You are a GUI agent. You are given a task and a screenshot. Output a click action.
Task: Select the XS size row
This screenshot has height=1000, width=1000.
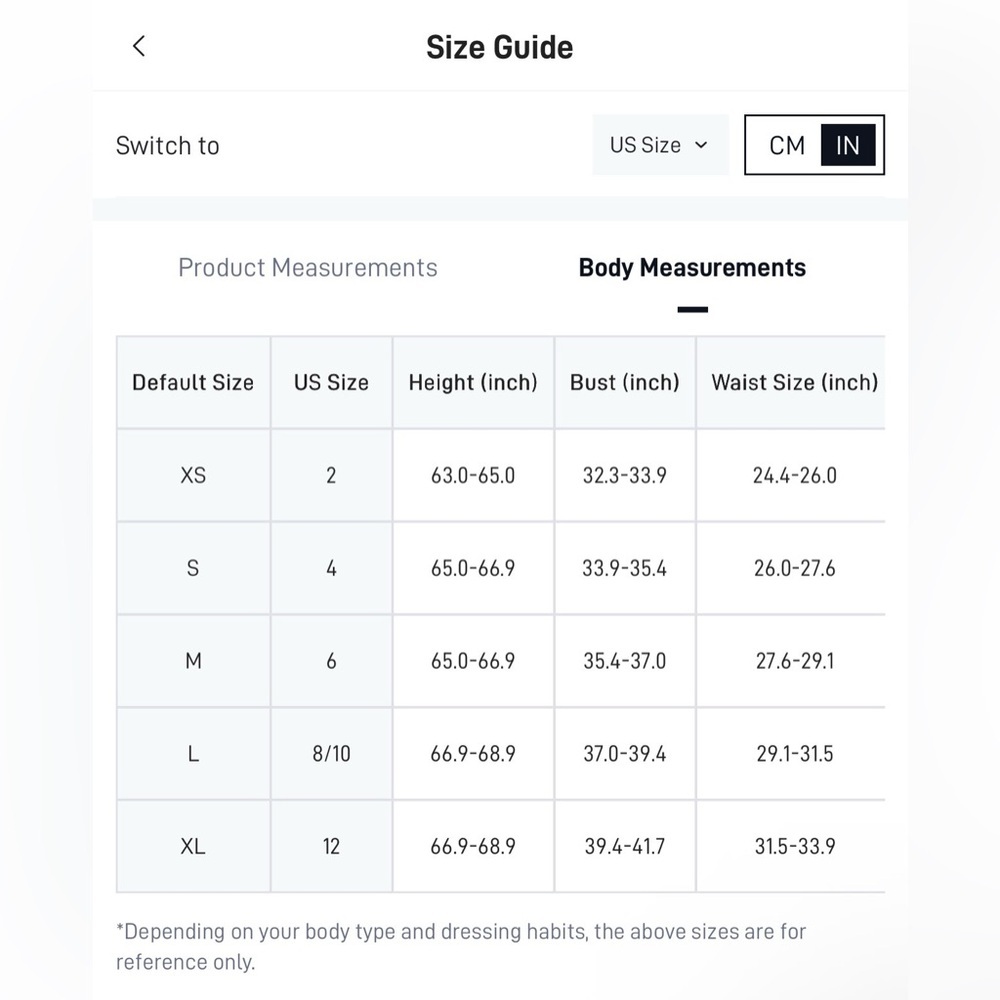pos(501,475)
